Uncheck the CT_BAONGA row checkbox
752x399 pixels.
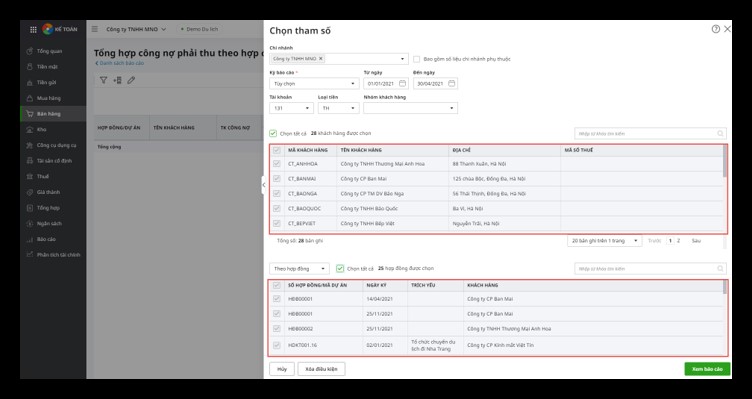277,194
